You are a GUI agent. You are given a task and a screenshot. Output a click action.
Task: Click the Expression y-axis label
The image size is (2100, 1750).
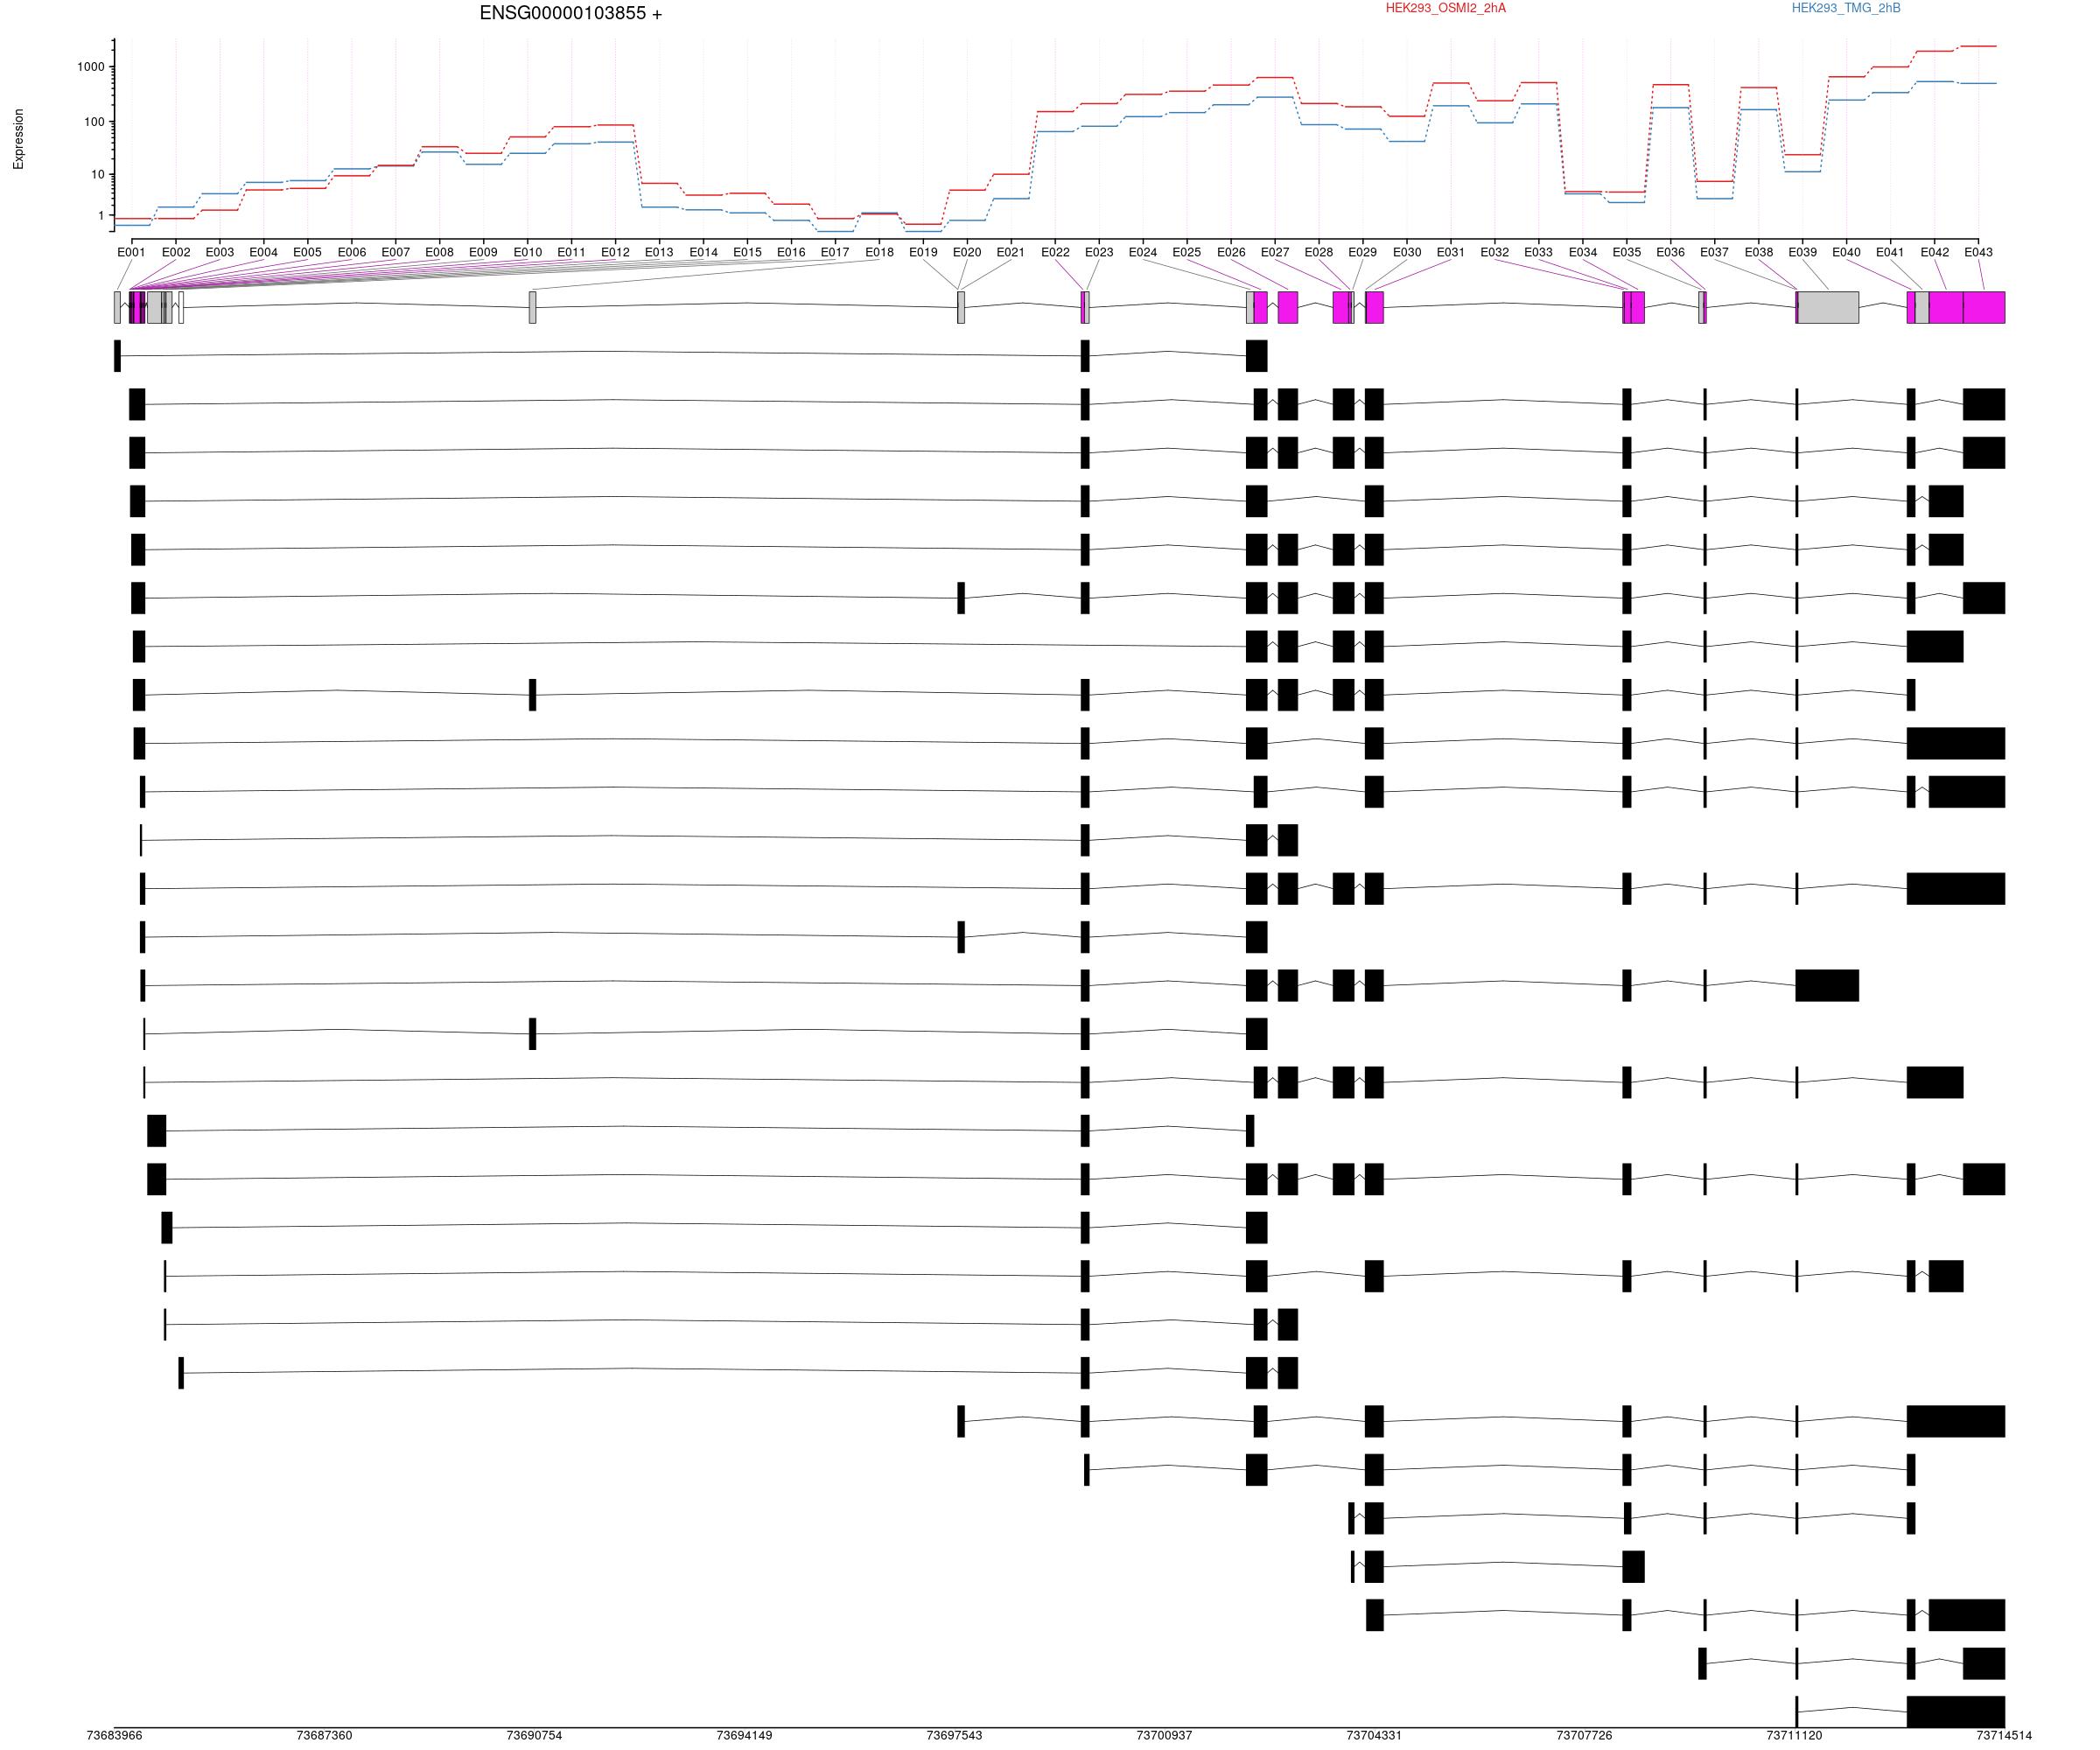(x=18, y=139)
